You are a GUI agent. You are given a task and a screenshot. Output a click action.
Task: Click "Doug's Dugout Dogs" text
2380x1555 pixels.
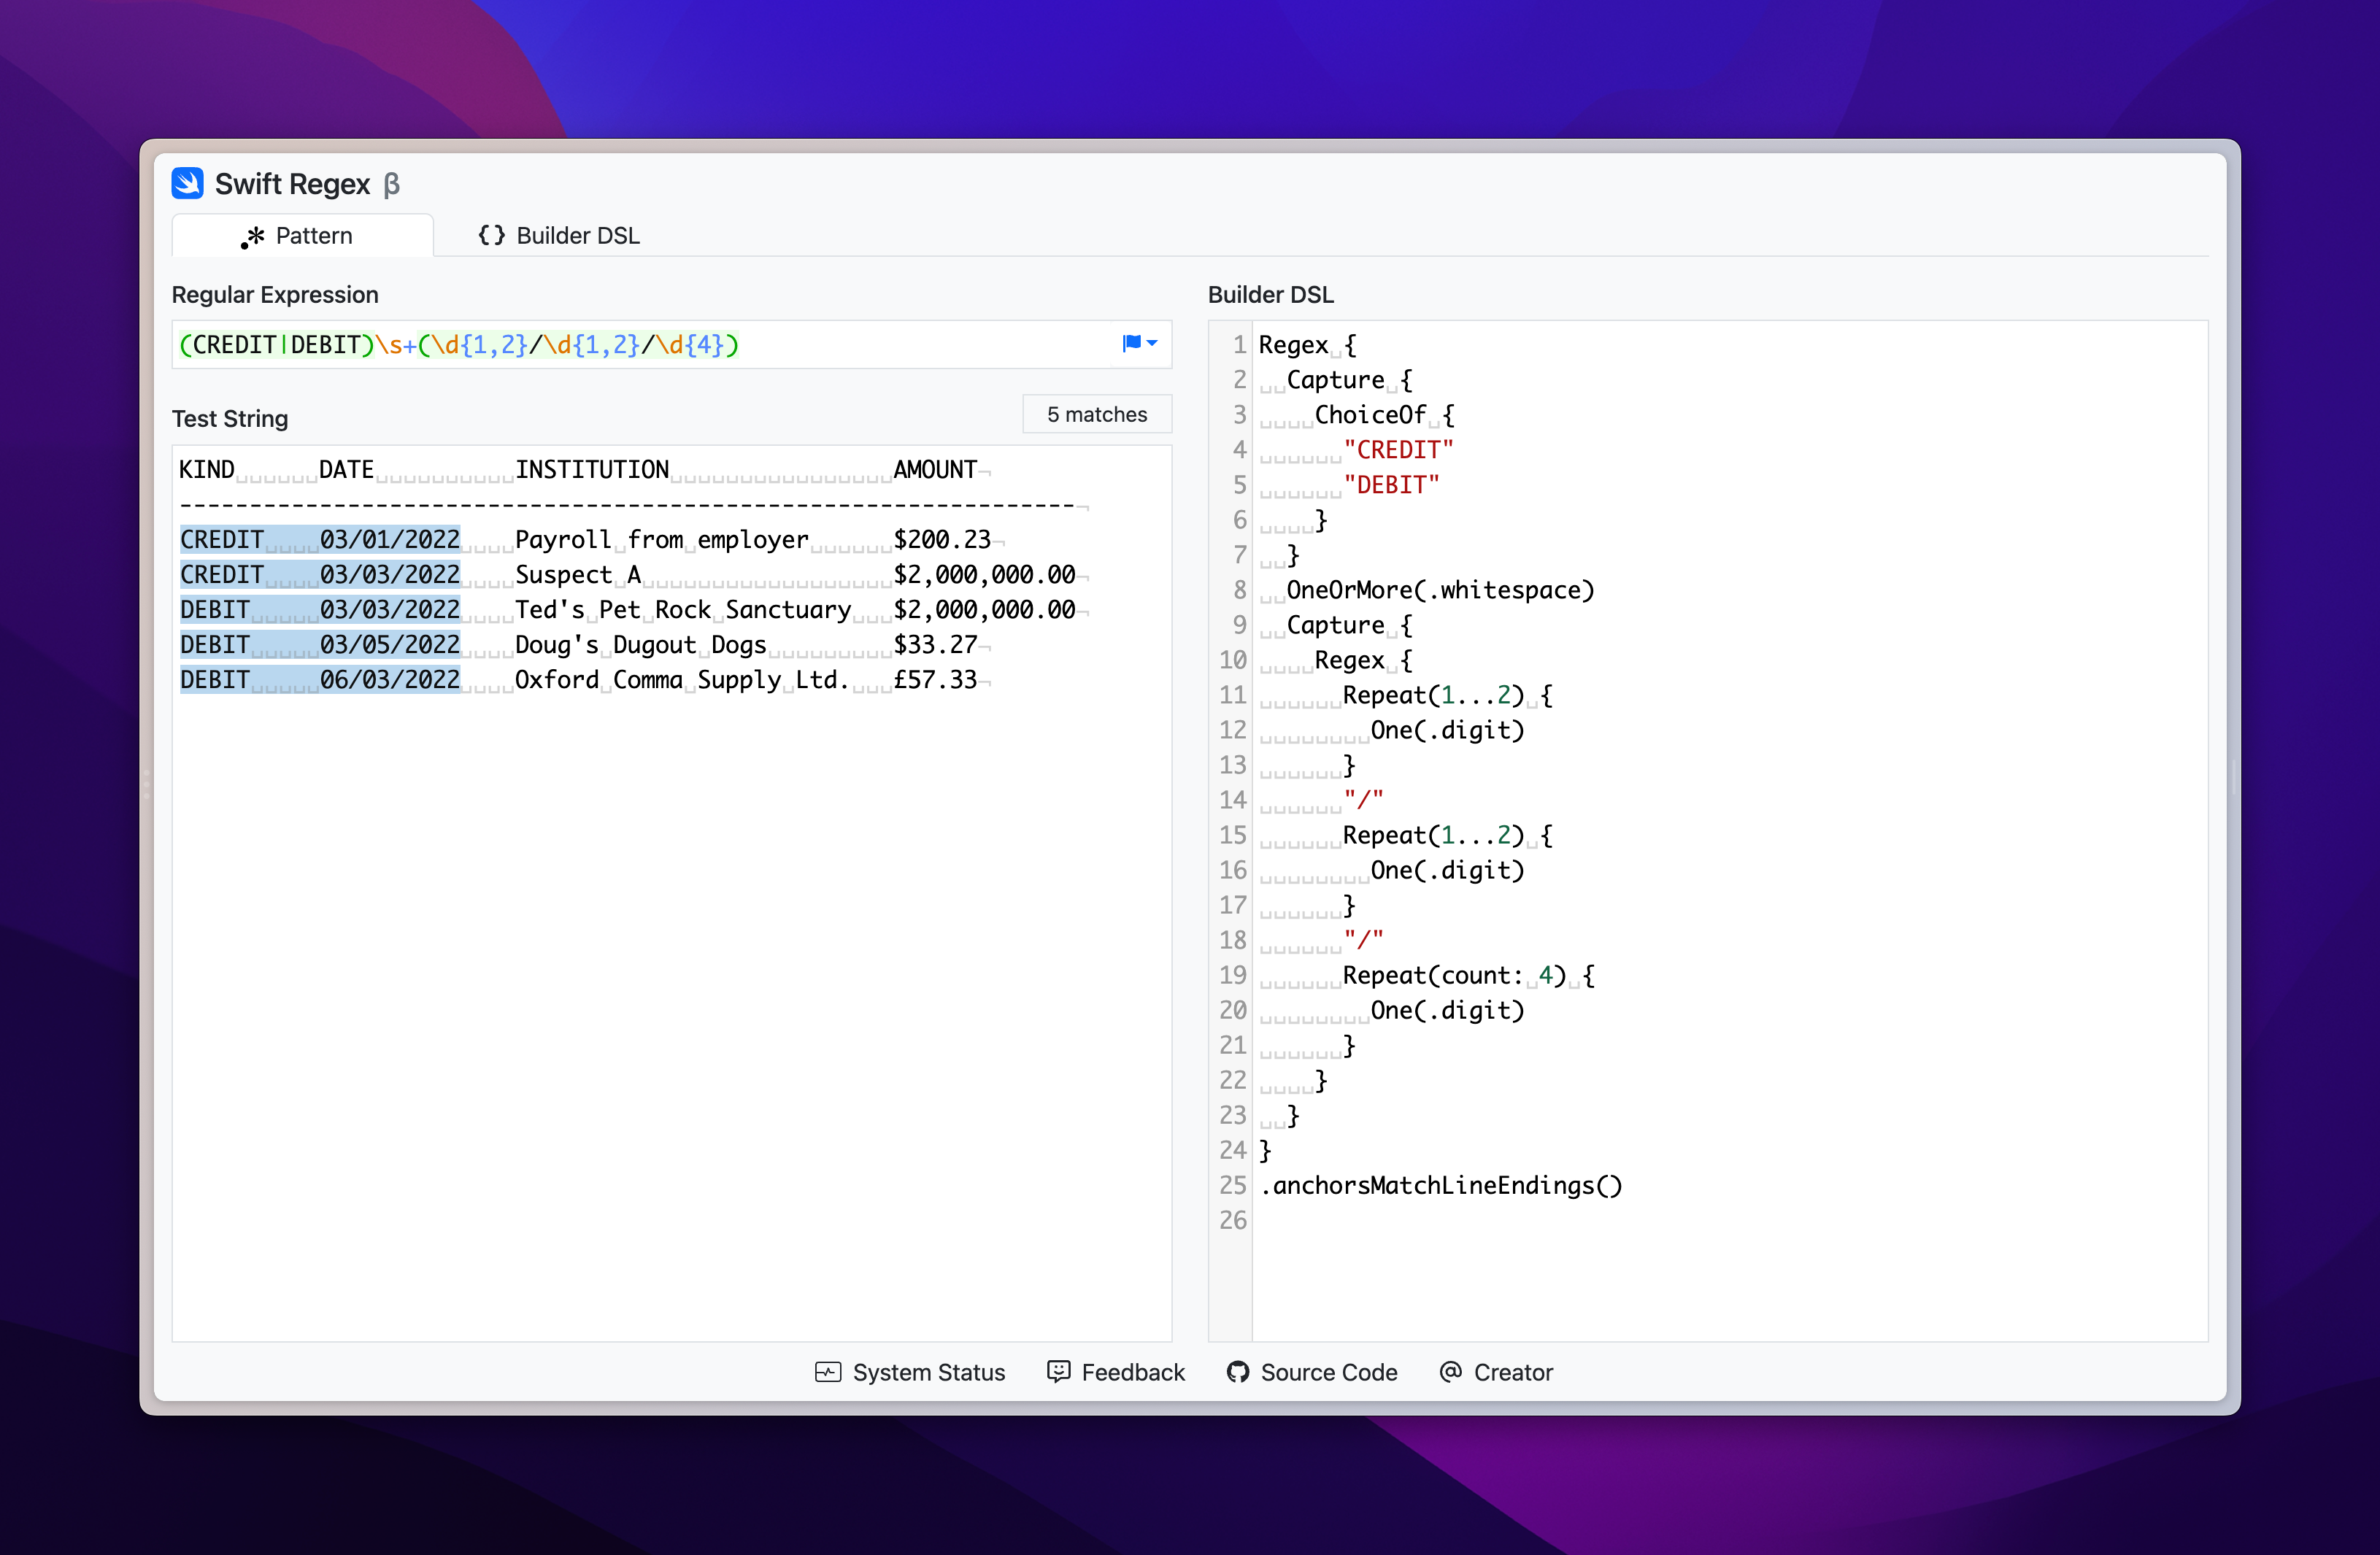click(640, 645)
